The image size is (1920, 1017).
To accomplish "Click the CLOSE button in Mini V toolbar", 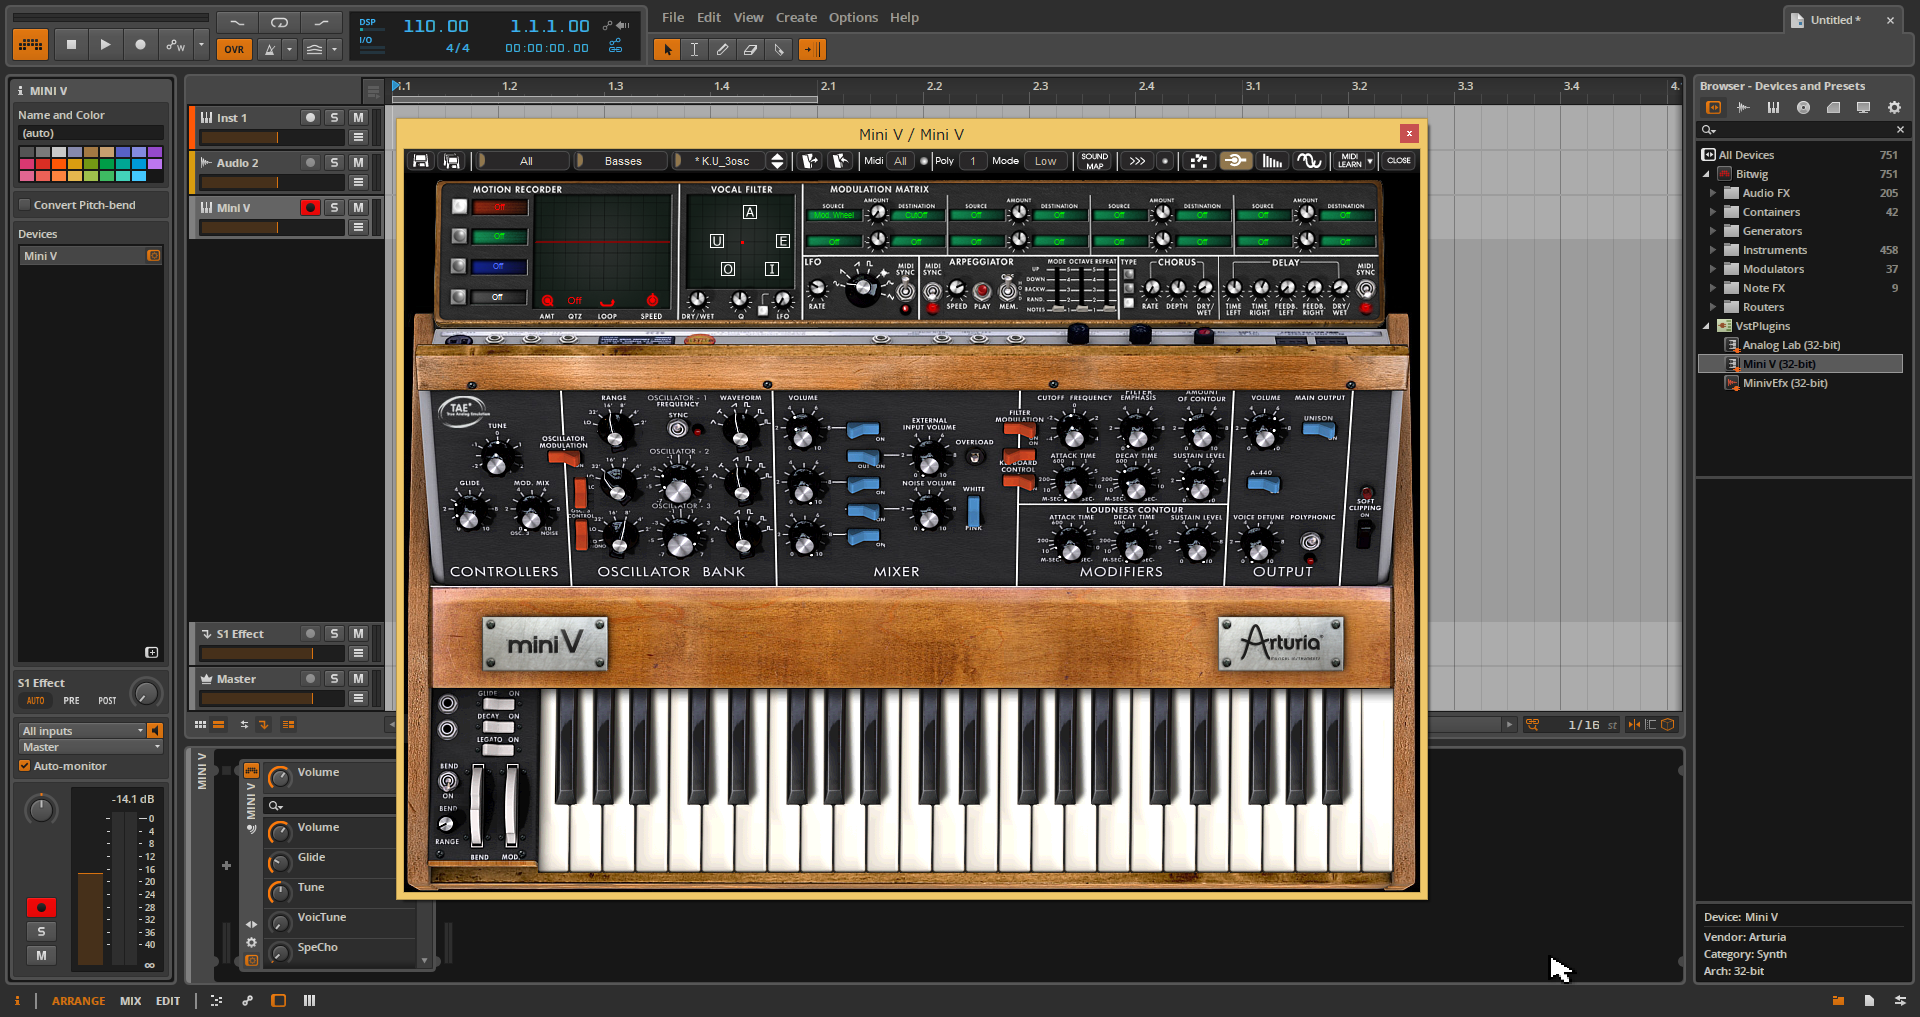I will coord(1399,160).
